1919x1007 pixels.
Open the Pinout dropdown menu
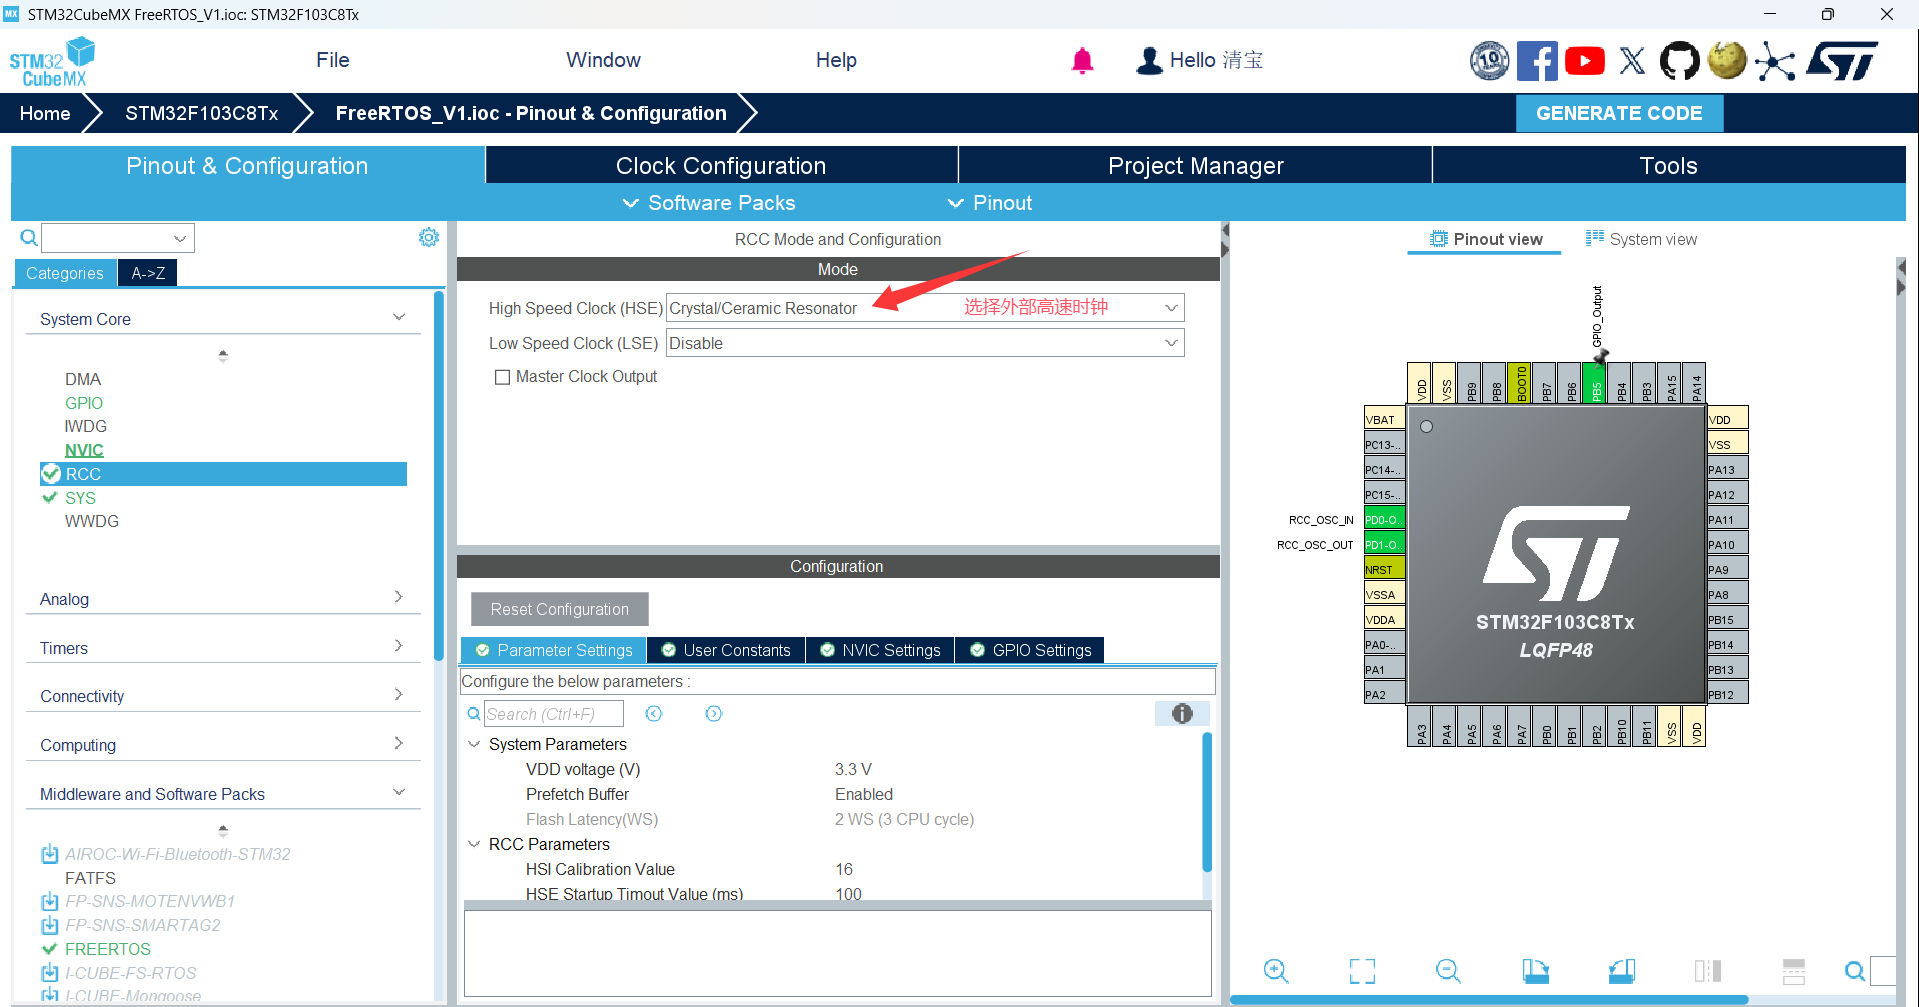(x=989, y=203)
